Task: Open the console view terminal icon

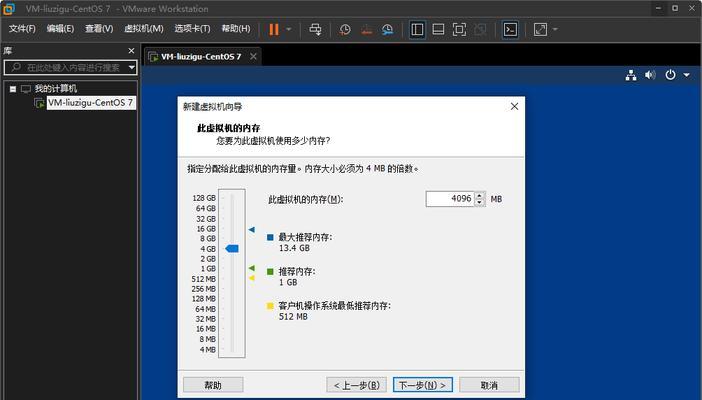Action: tap(510, 30)
